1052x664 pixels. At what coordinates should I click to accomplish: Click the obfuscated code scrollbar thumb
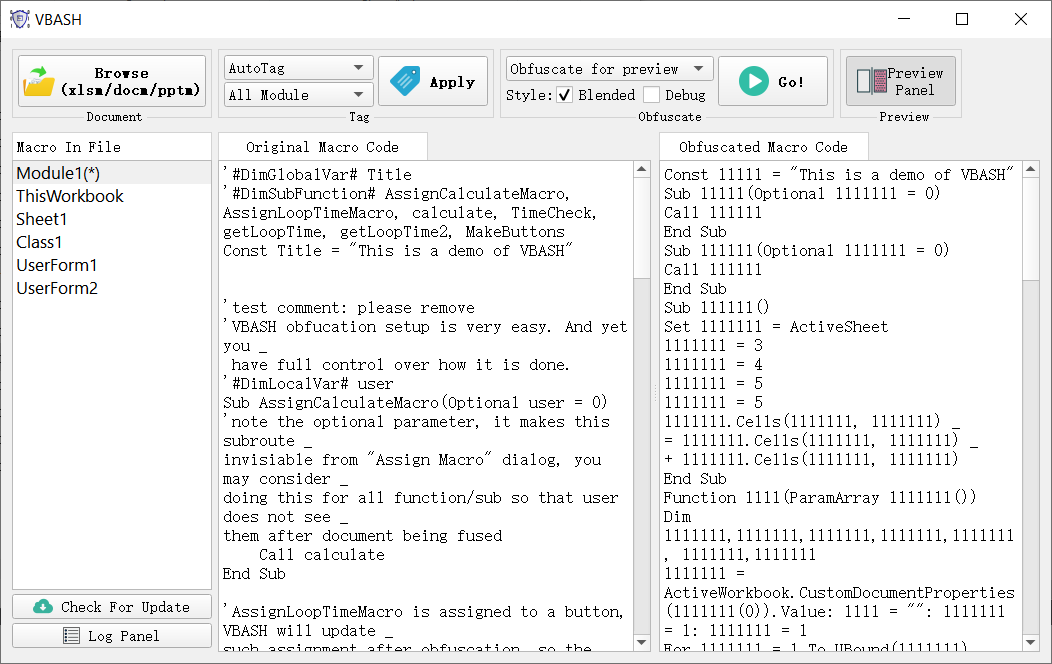pyautogui.click(x=1031, y=229)
